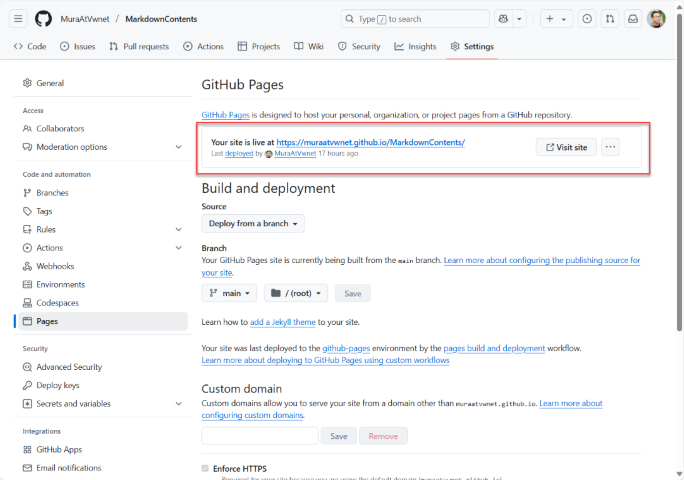Open Webhooks settings

[x=103, y=266]
